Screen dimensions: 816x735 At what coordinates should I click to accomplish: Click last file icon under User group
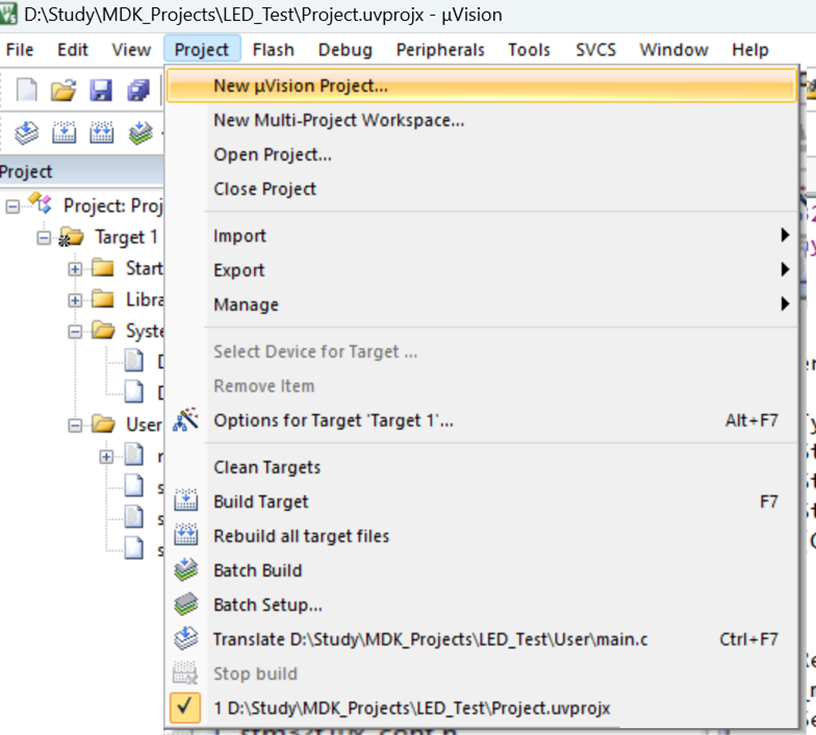click(x=134, y=548)
